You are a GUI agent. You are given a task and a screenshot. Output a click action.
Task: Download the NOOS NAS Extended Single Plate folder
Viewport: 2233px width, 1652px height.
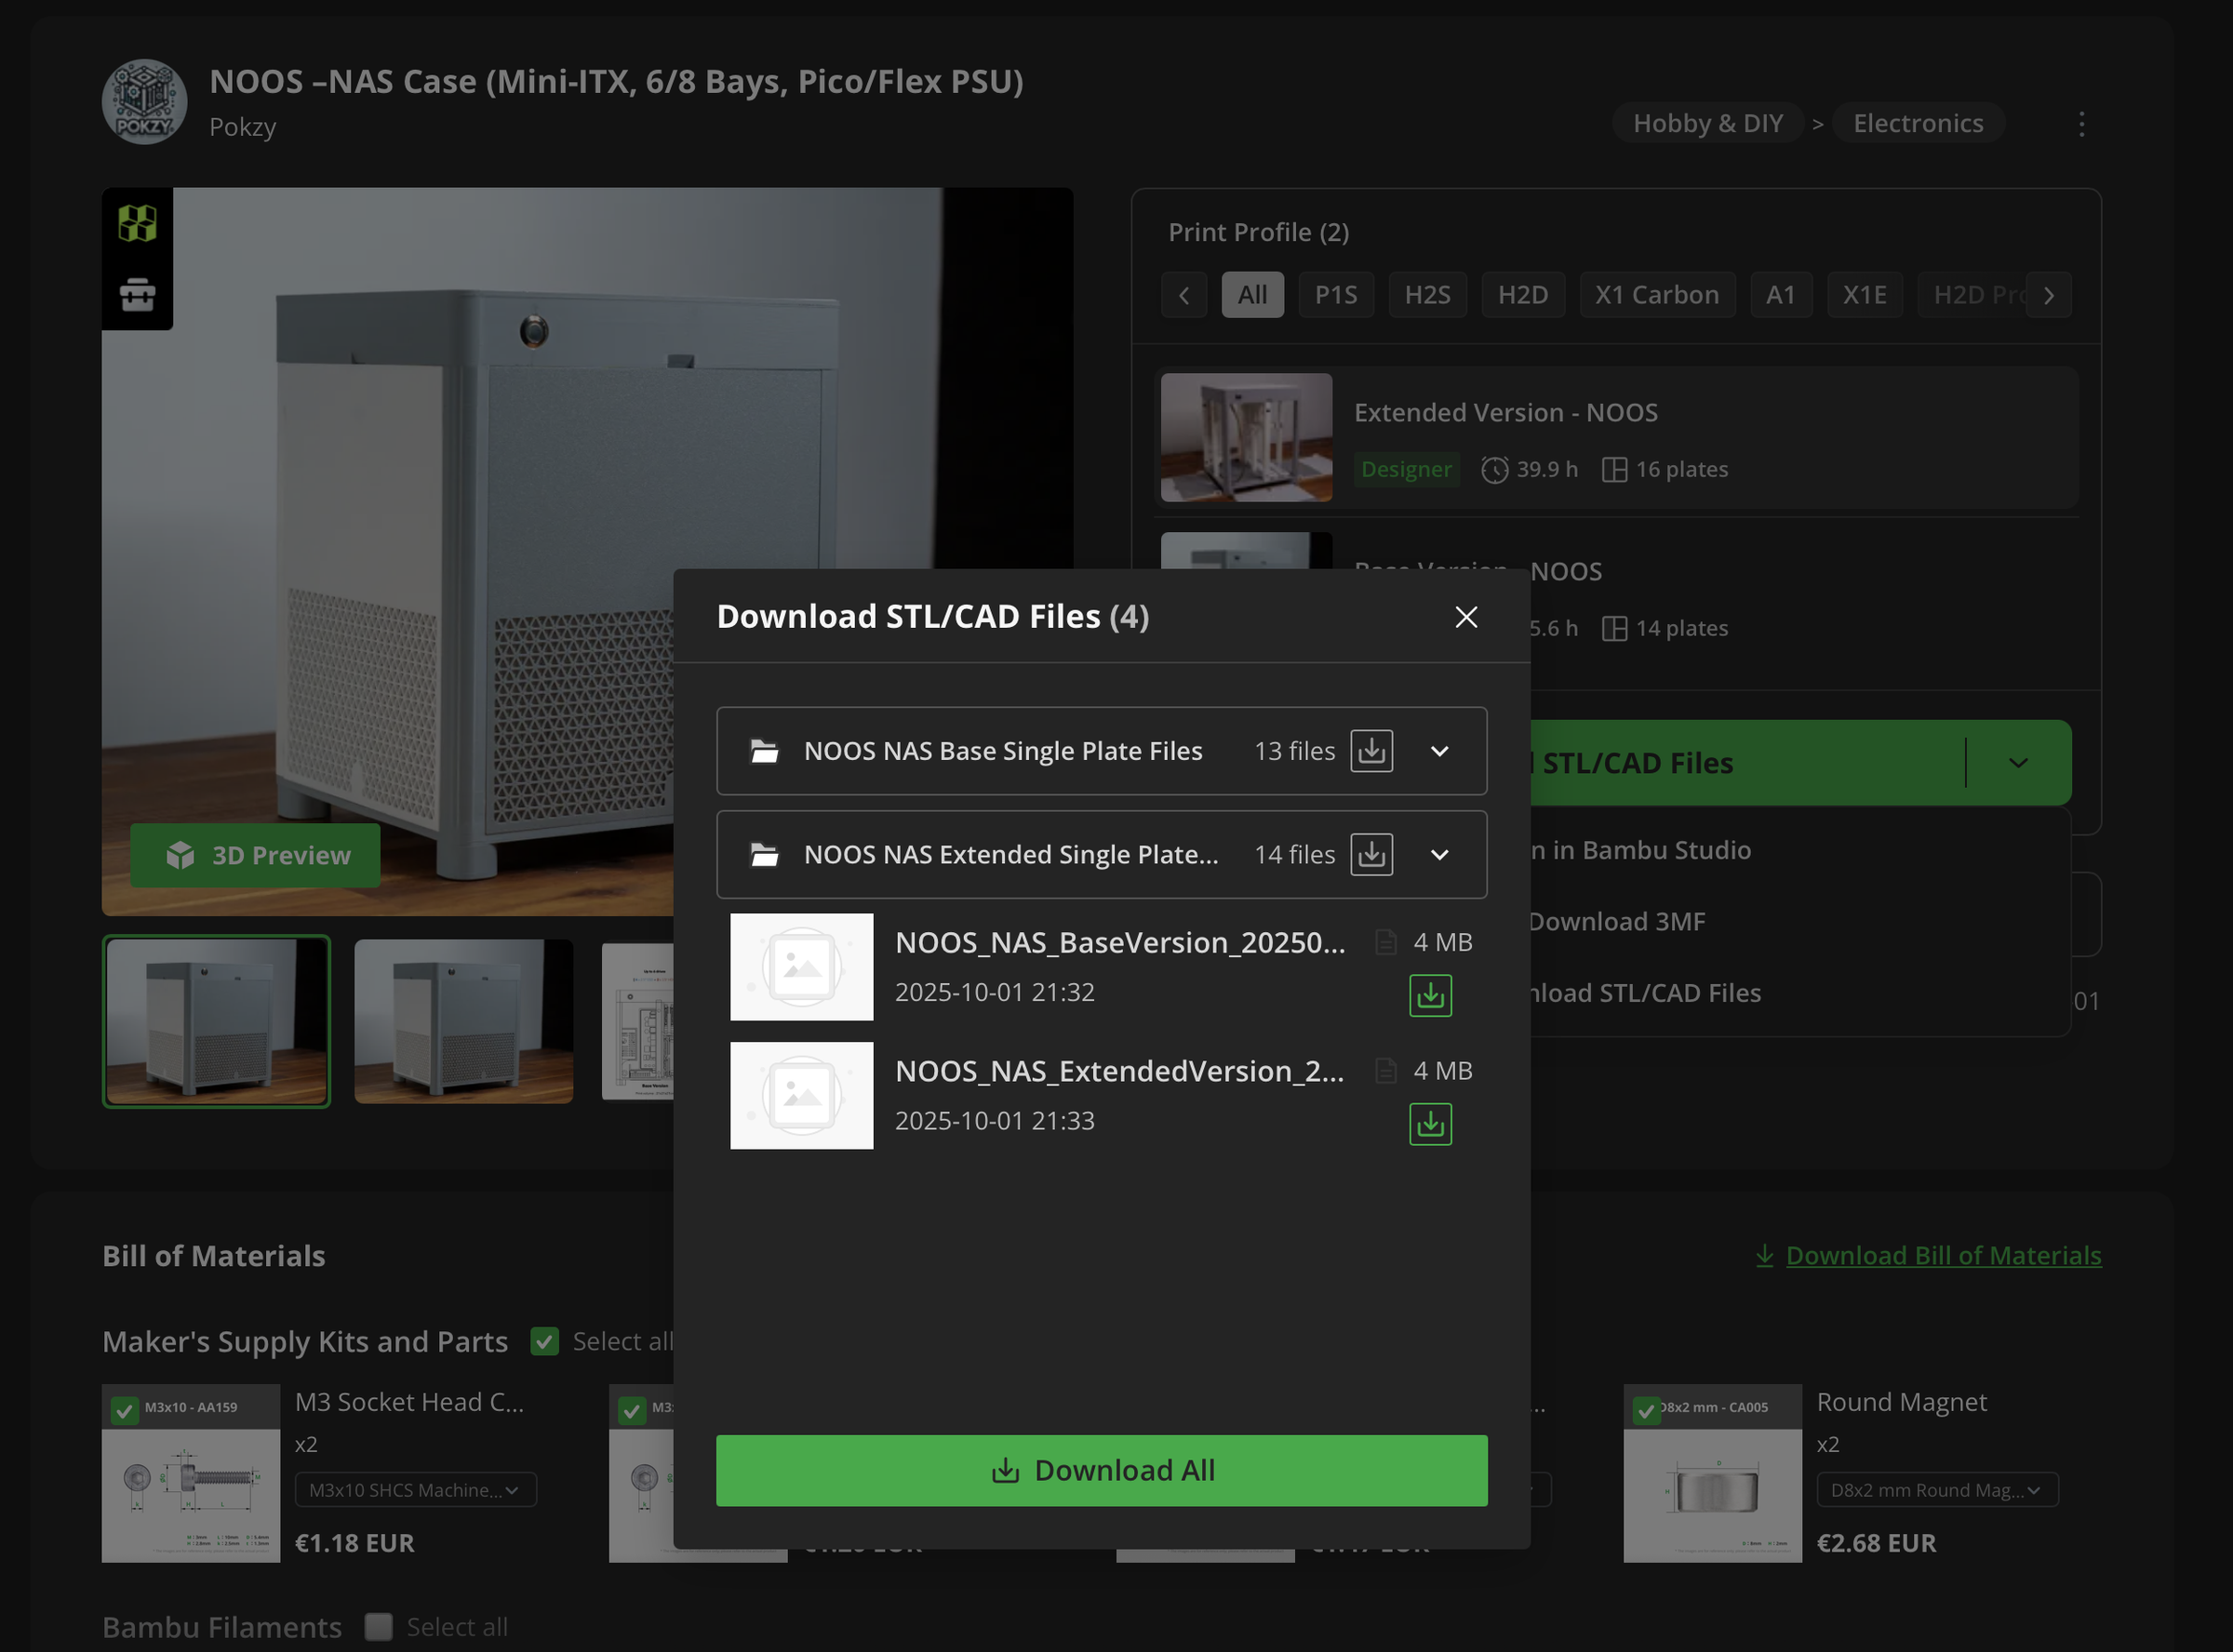pos(1371,855)
